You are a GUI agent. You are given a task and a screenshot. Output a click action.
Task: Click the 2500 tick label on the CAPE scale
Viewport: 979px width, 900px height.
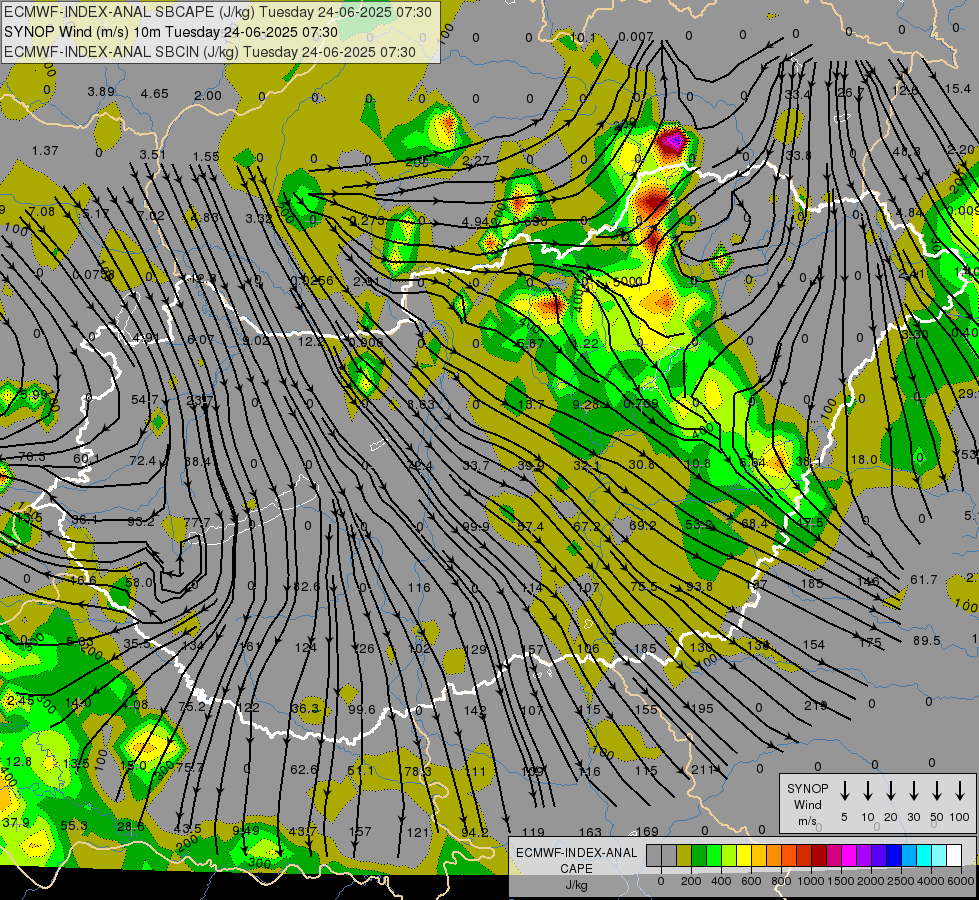pos(901,881)
